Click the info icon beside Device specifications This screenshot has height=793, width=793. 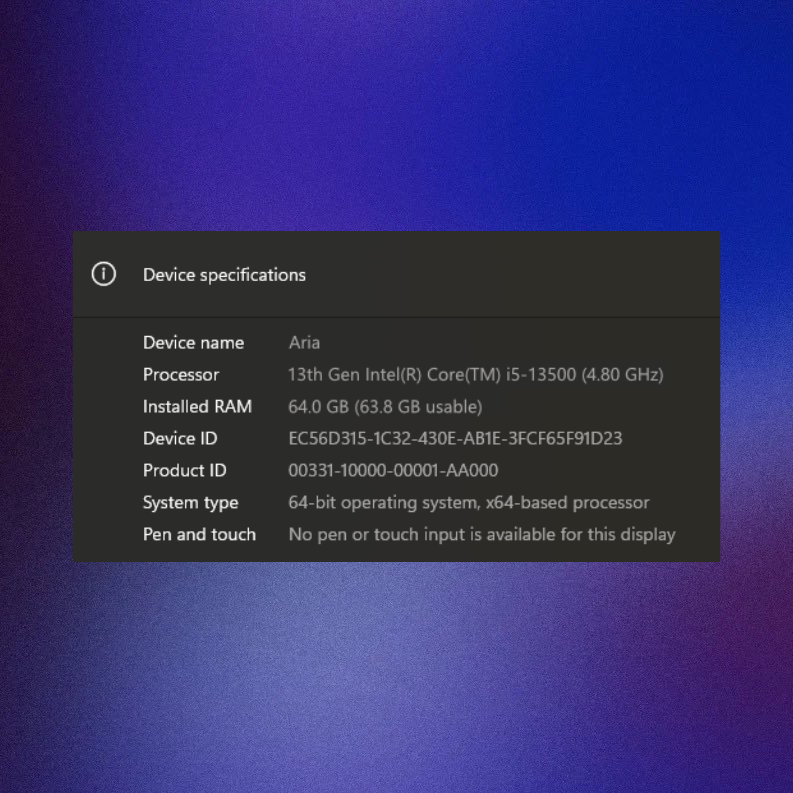104,274
